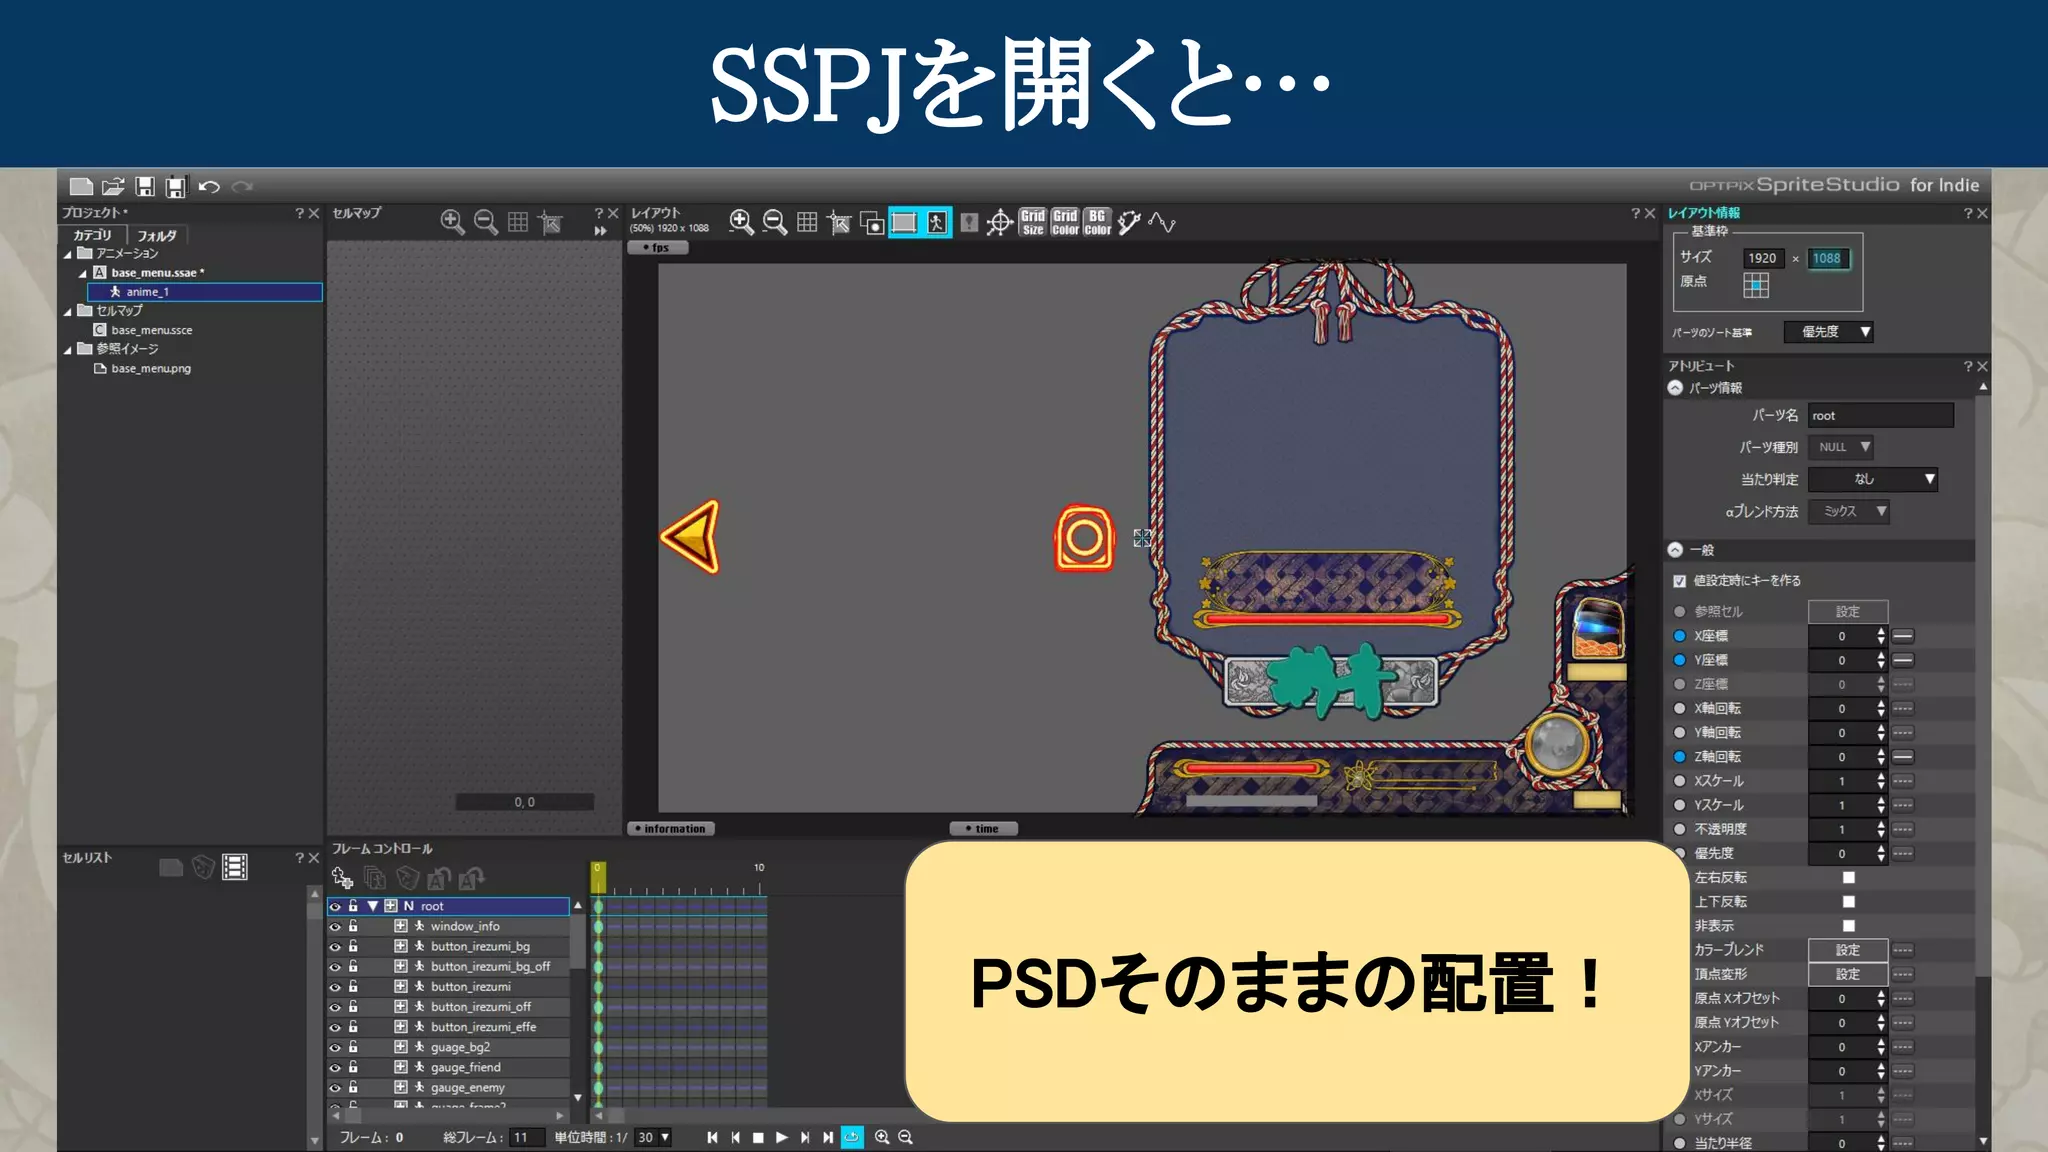Toggle the lock on the root part
The image size is (2048, 1152).
point(353,906)
